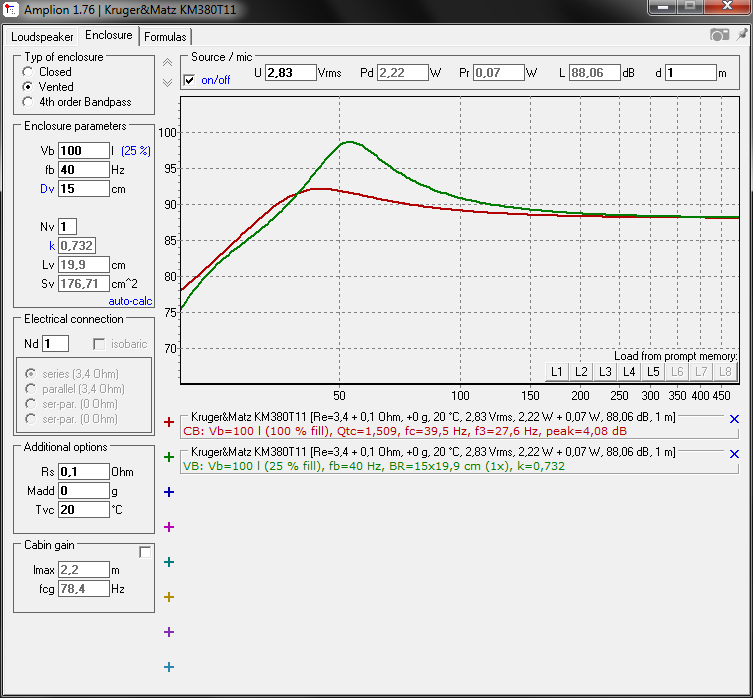Click the Nv number of vents field
The width and height of the screenshot is (753, 698).
pyautogui.click(x=67, y=227)
